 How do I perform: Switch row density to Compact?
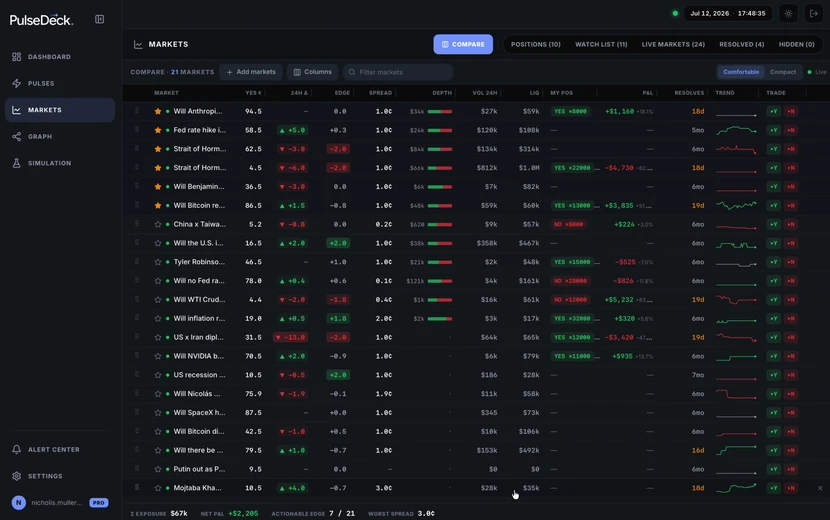click(782, 72)
